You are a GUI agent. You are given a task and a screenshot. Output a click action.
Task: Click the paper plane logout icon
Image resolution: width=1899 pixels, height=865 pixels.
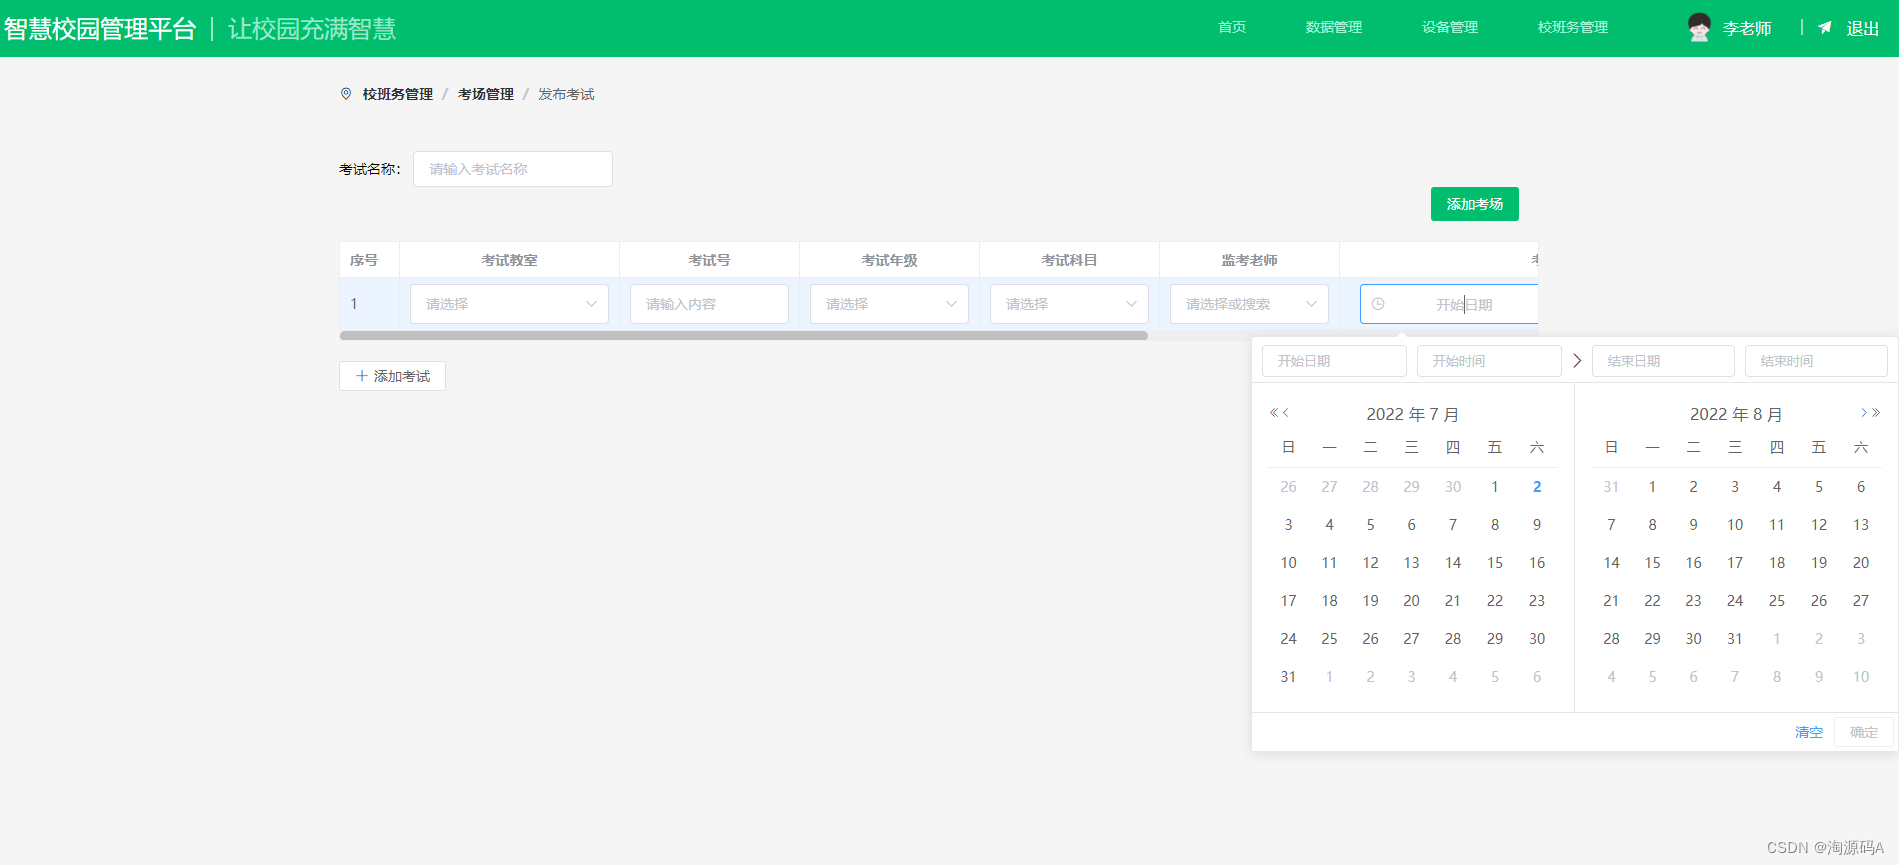1825,28
